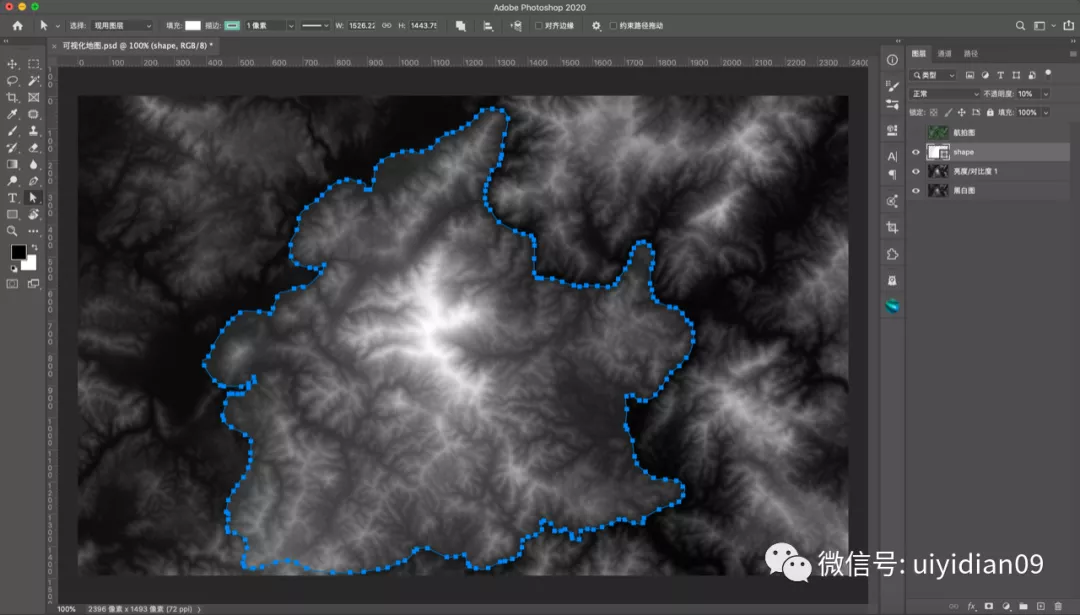Create a new layer from panel footer

point(1041,606)
